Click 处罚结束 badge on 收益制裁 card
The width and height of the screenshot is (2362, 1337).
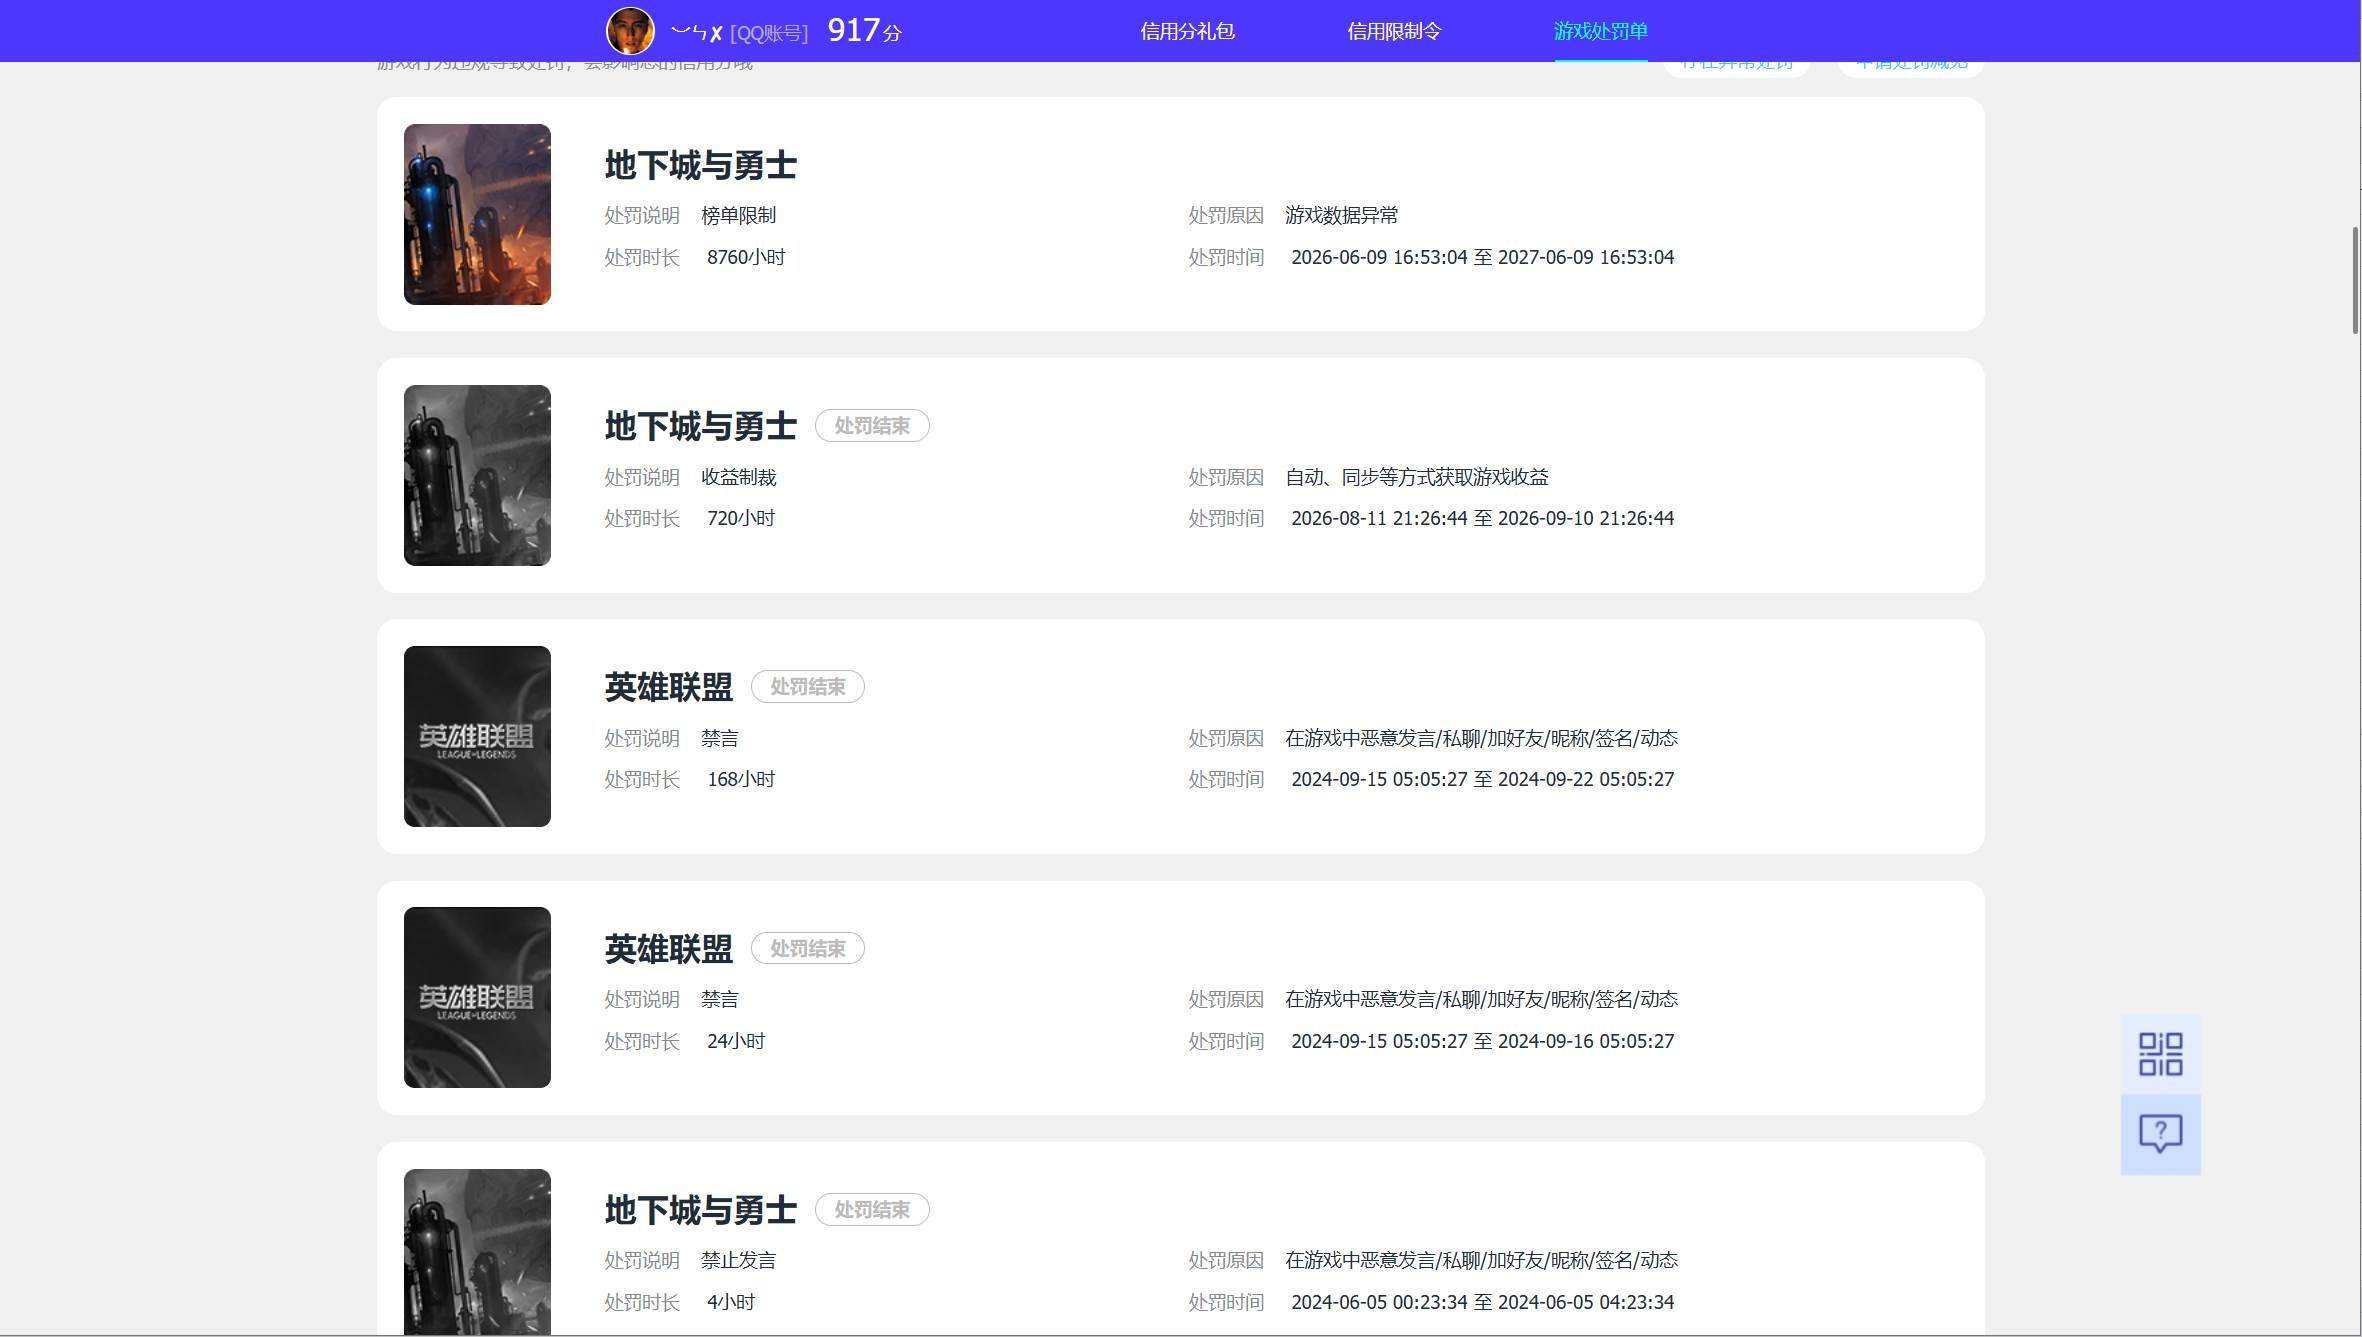coord(872,426)
